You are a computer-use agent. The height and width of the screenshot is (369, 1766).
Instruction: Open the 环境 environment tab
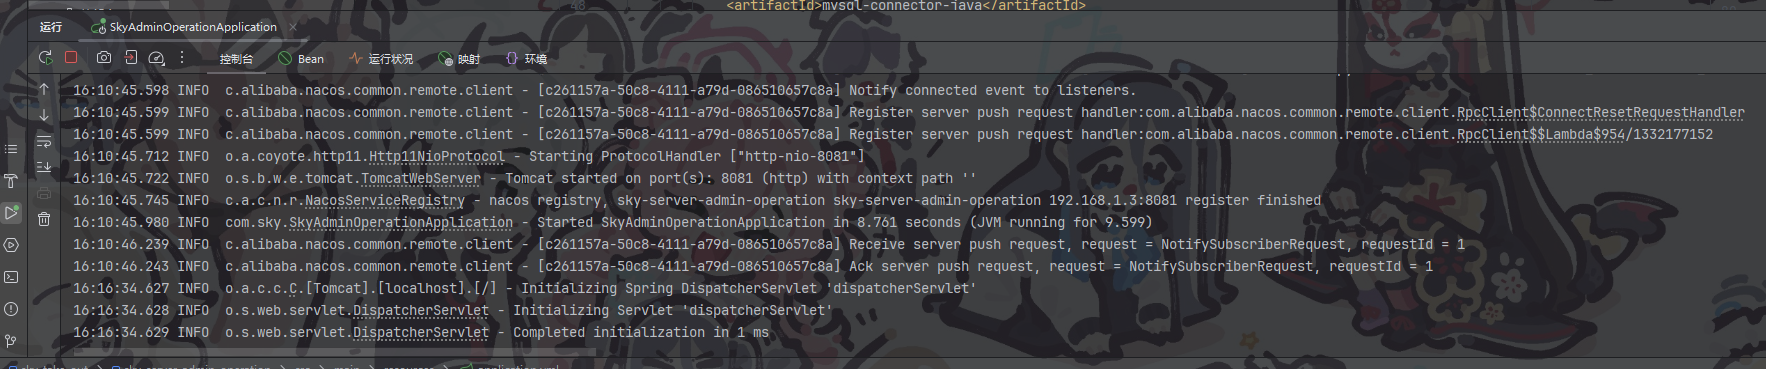click(x=526, y=59)
